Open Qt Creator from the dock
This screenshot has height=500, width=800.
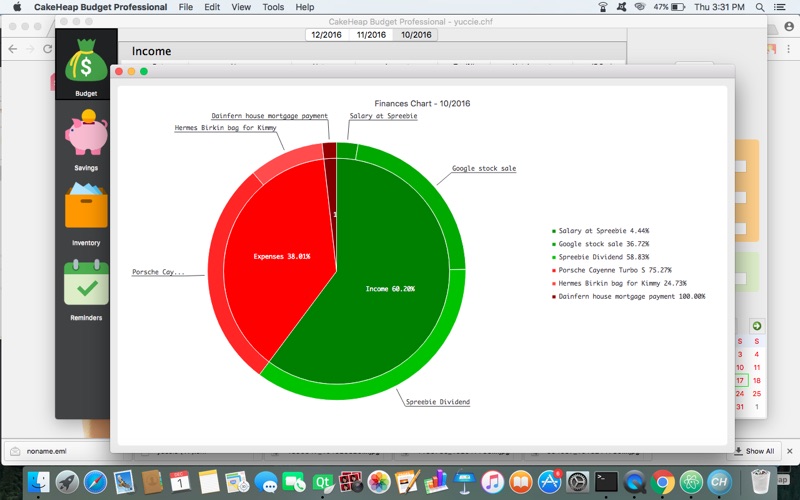(x=322, y=482)
